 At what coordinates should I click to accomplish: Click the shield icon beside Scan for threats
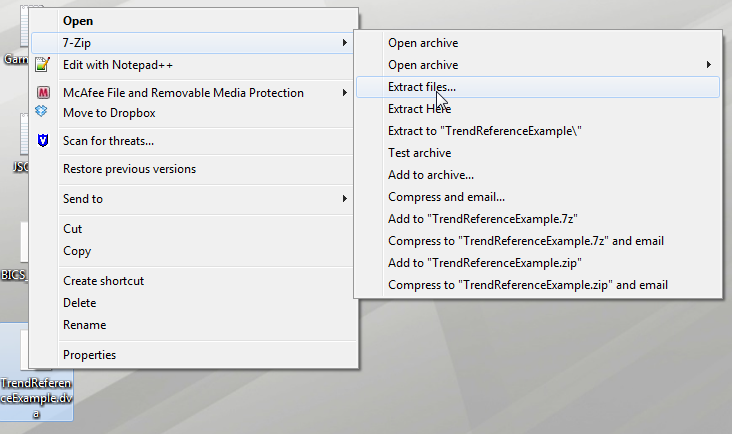pos(42,141)
